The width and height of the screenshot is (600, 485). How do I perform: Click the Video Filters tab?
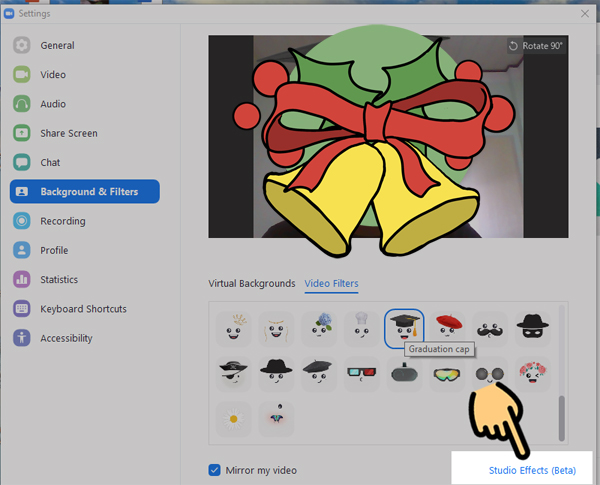pos(331,283)
